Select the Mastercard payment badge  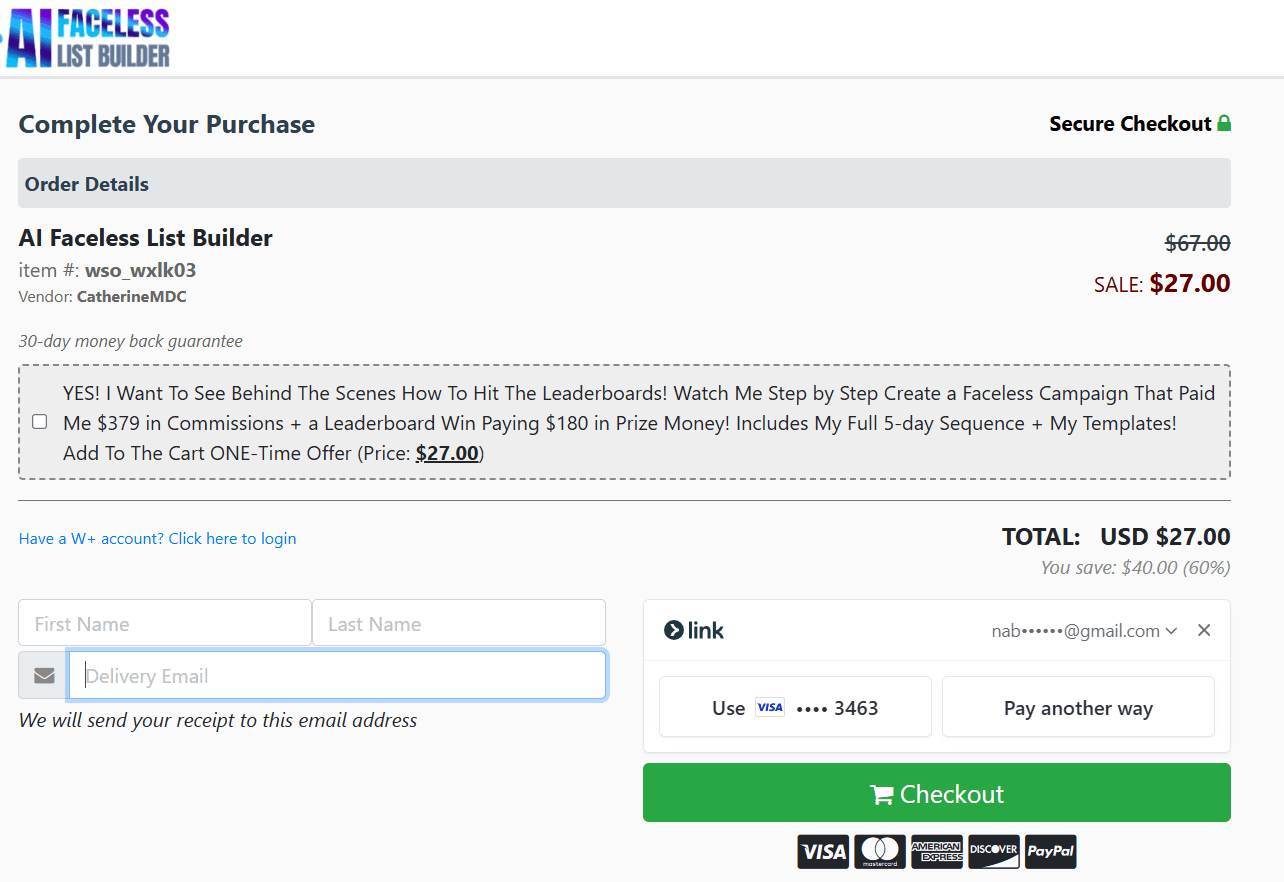[x=879, y=851]
